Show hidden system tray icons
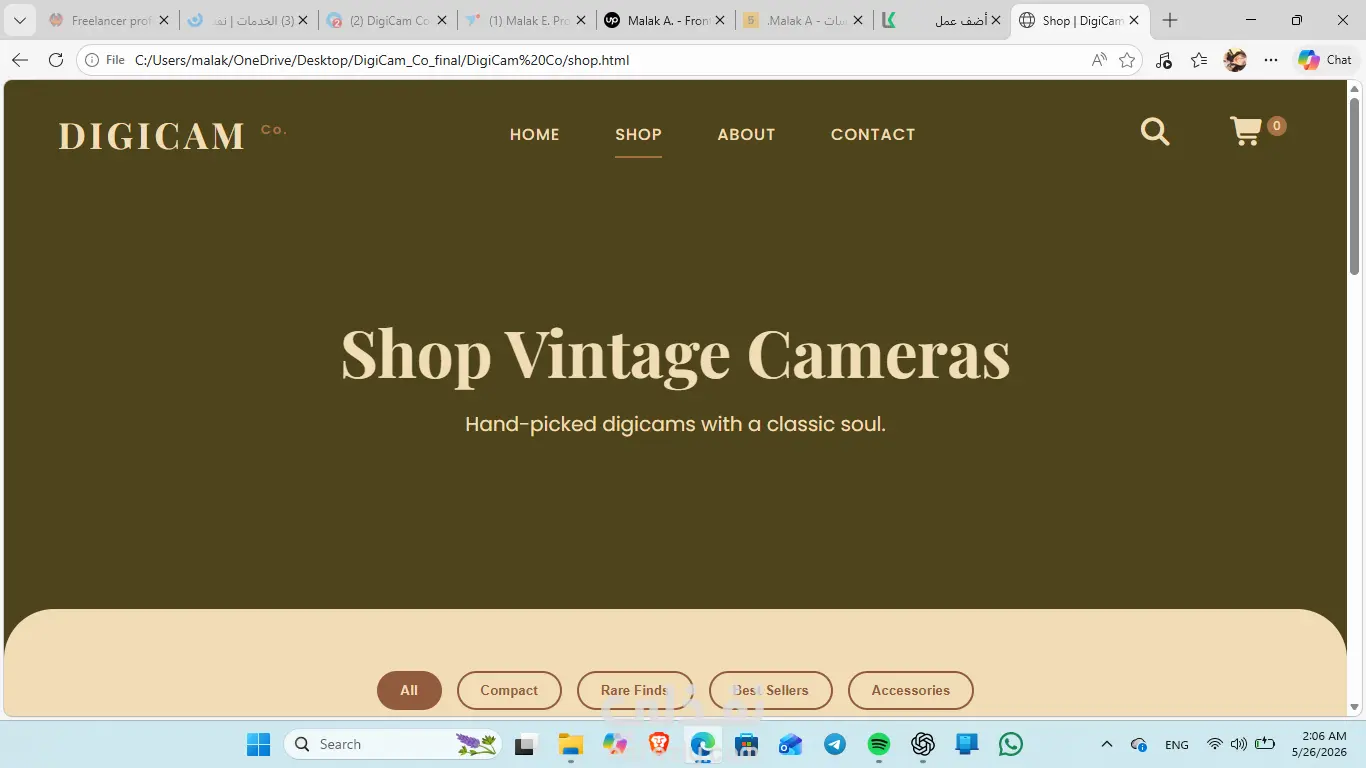Screen dimensions: 1366x768 click(1107, 744)
